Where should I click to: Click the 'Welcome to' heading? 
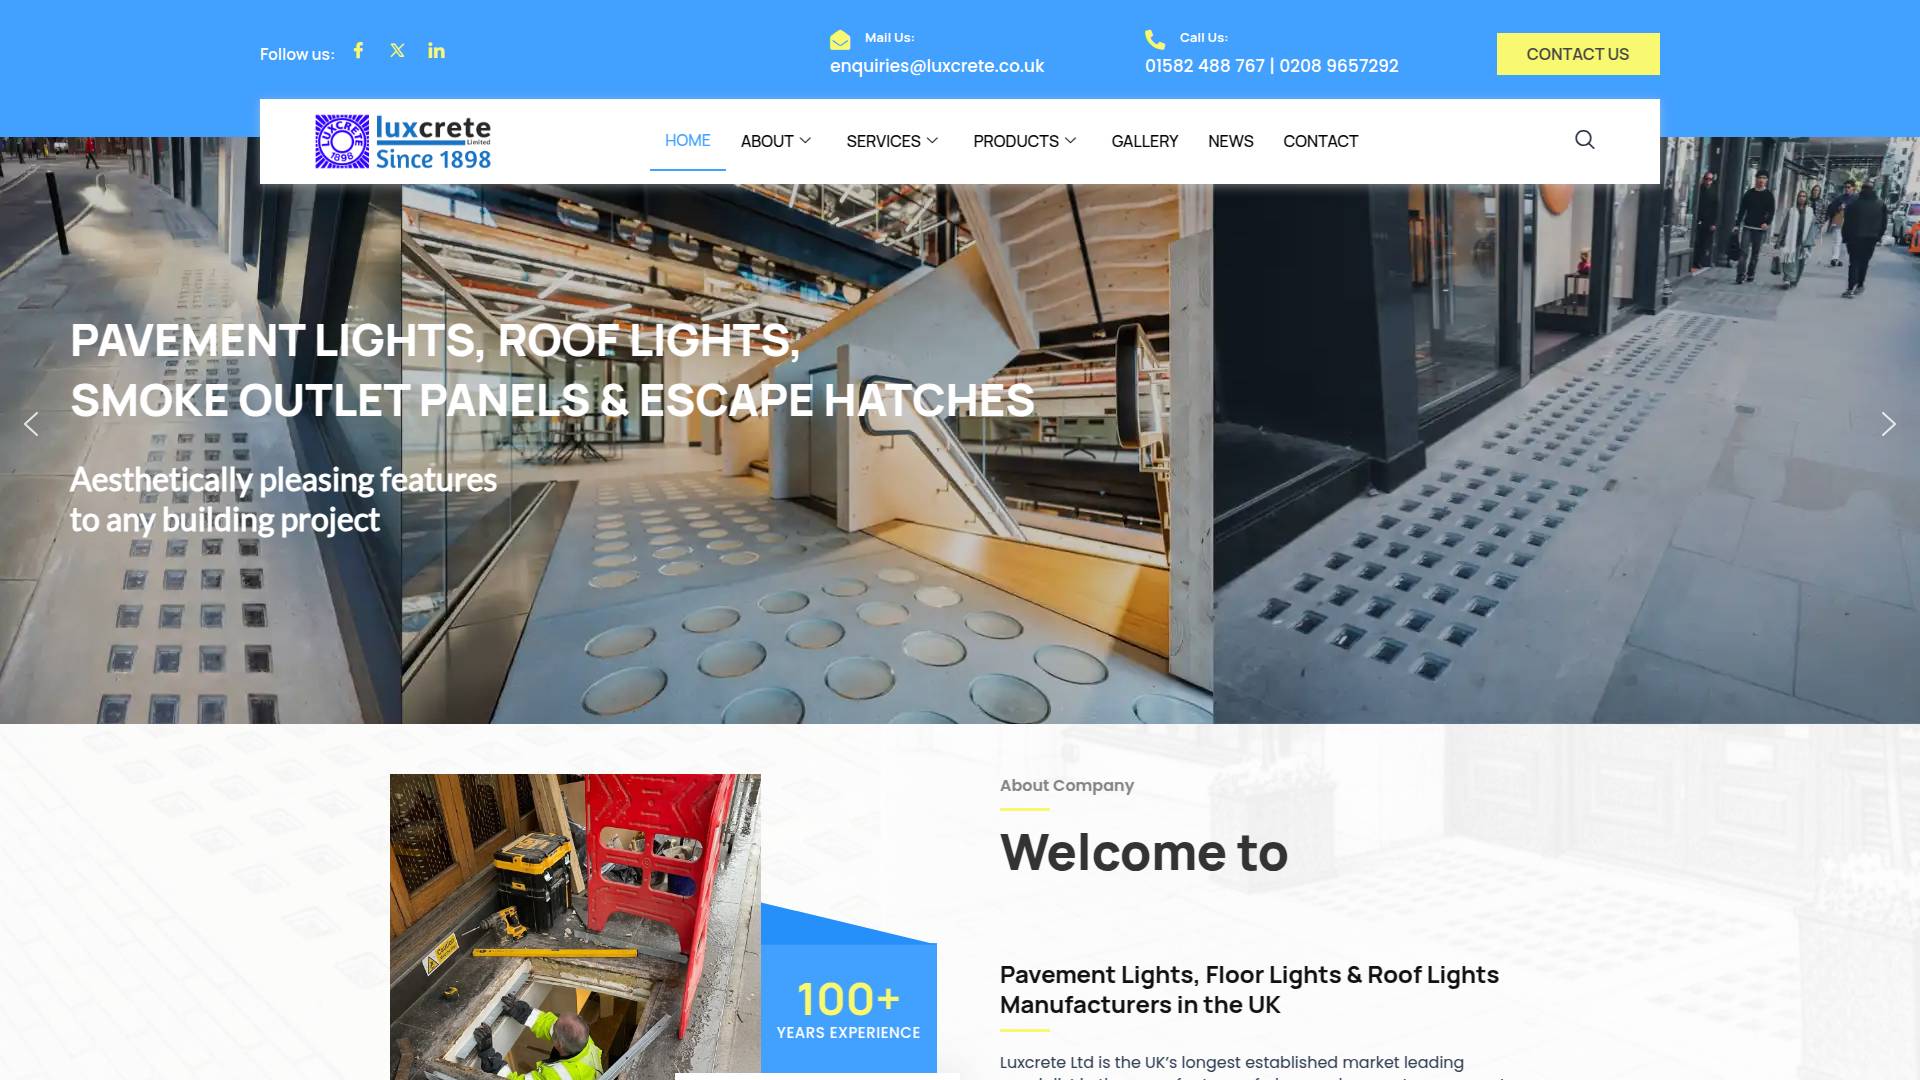click(x=1144, y=853)
